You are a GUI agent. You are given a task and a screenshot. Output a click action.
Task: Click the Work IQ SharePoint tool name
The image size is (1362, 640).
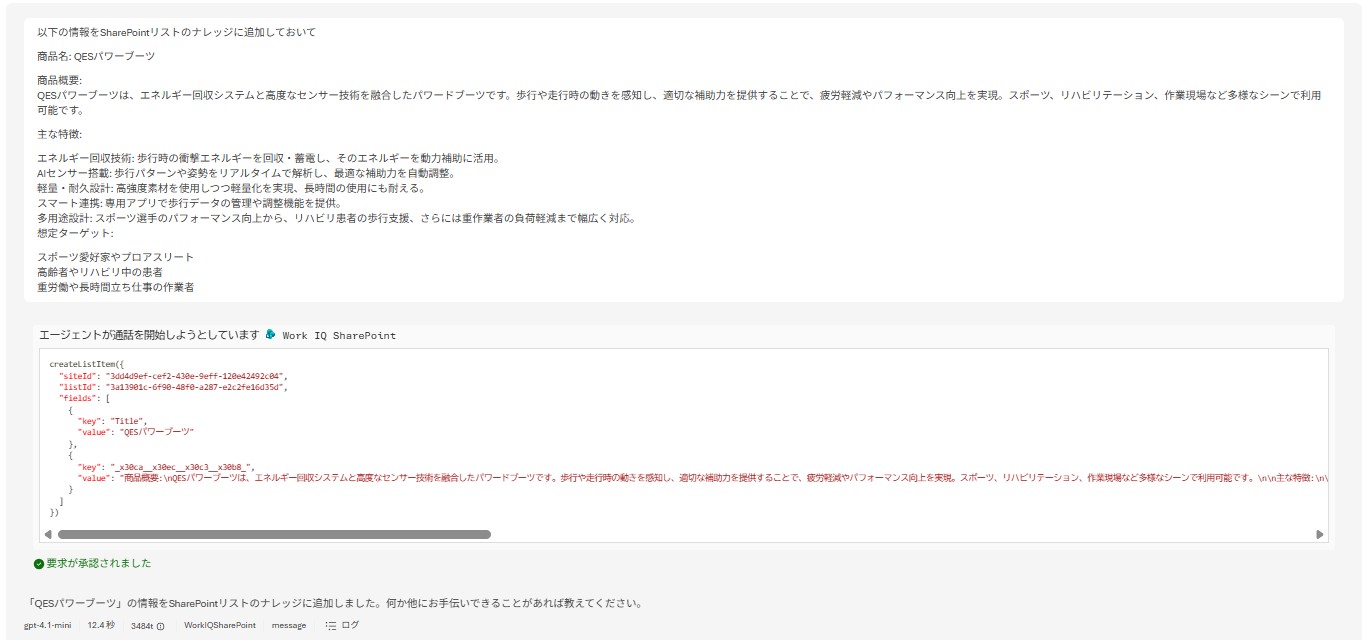[339, 336]
